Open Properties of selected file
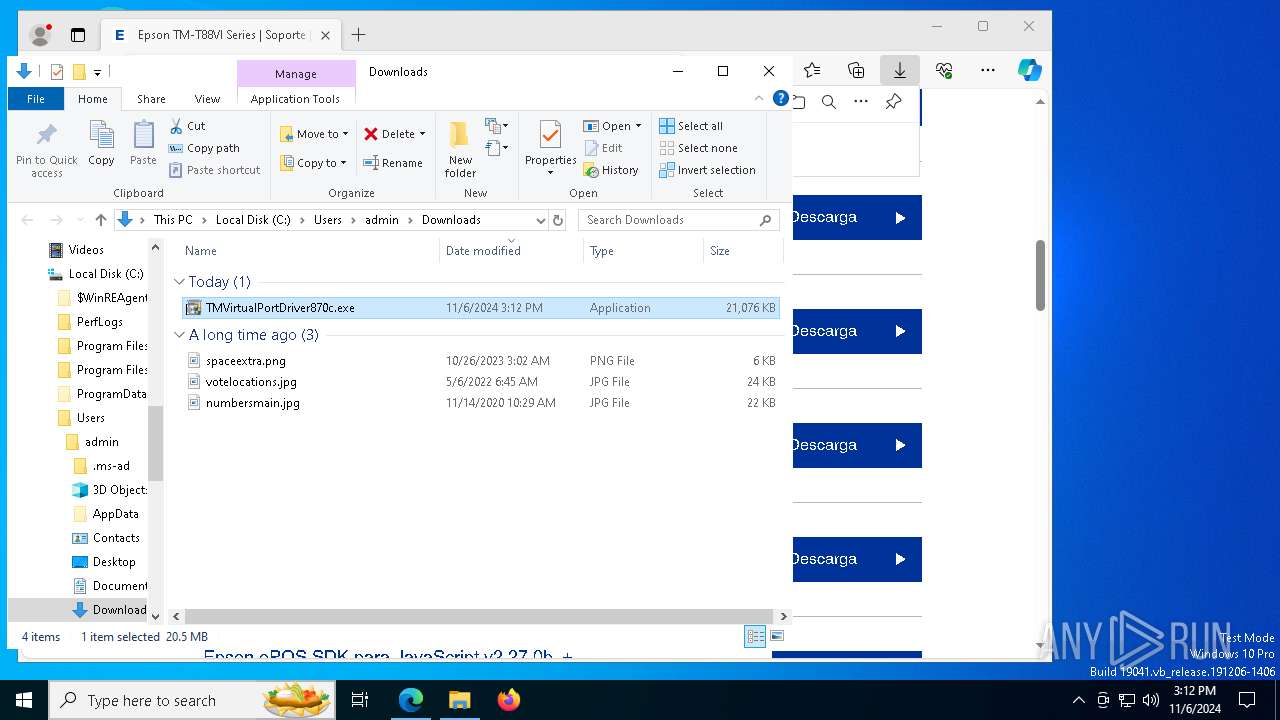 click(x=551, y=148)
